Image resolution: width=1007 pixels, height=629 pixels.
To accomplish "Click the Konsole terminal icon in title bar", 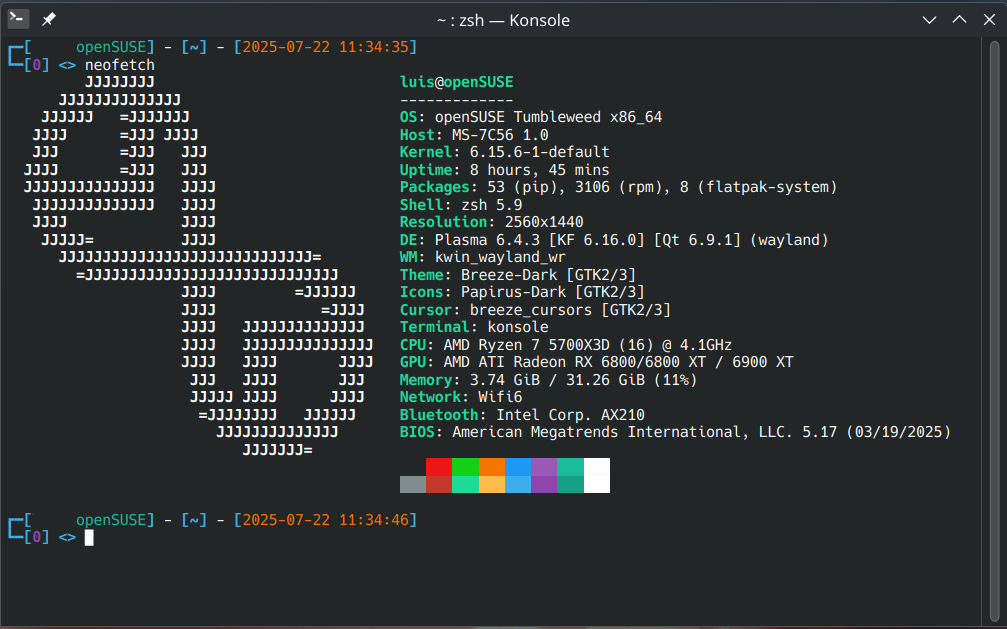I will [x=18, y=19].
